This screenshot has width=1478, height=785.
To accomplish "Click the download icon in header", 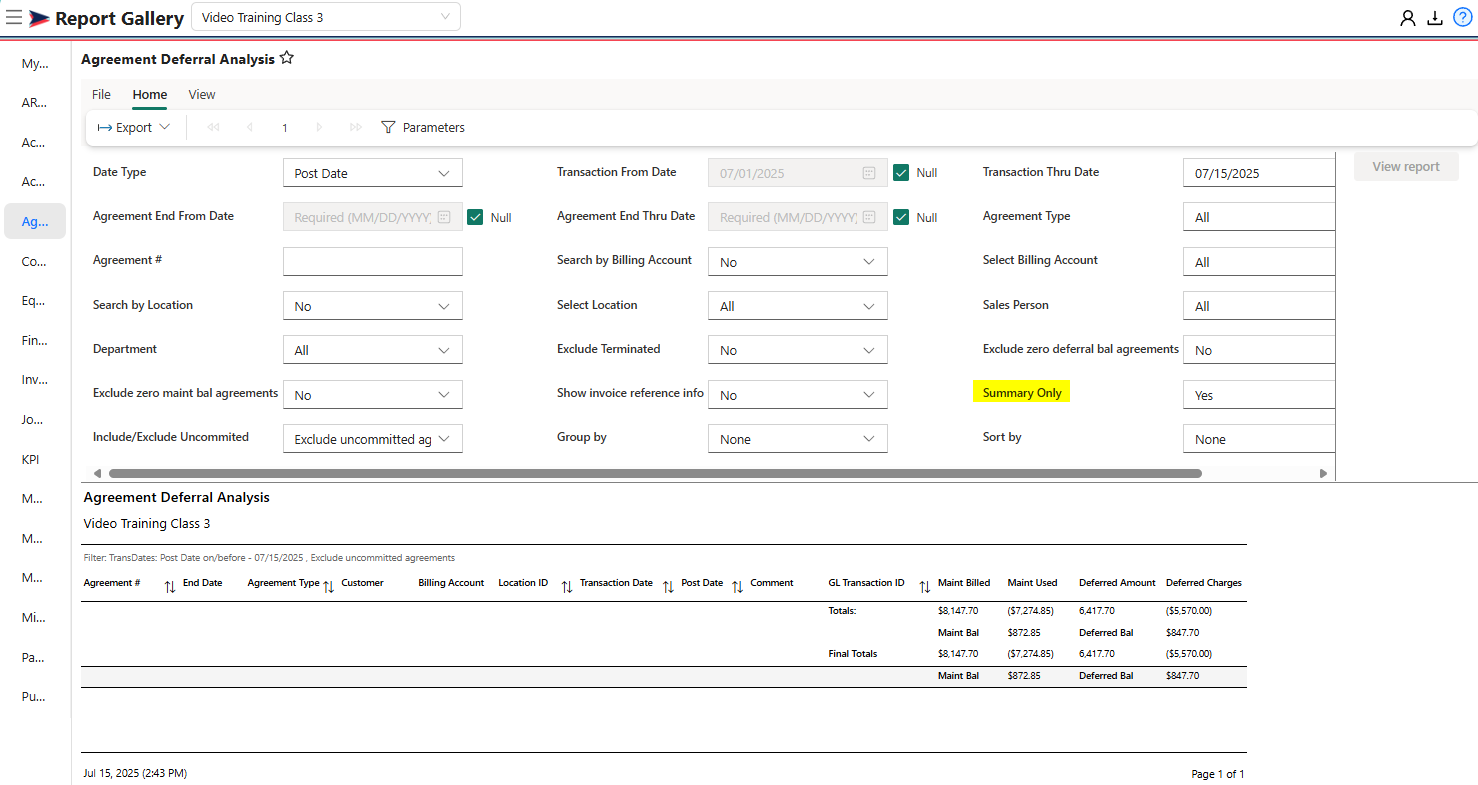I will click(x=1435, y=17).
